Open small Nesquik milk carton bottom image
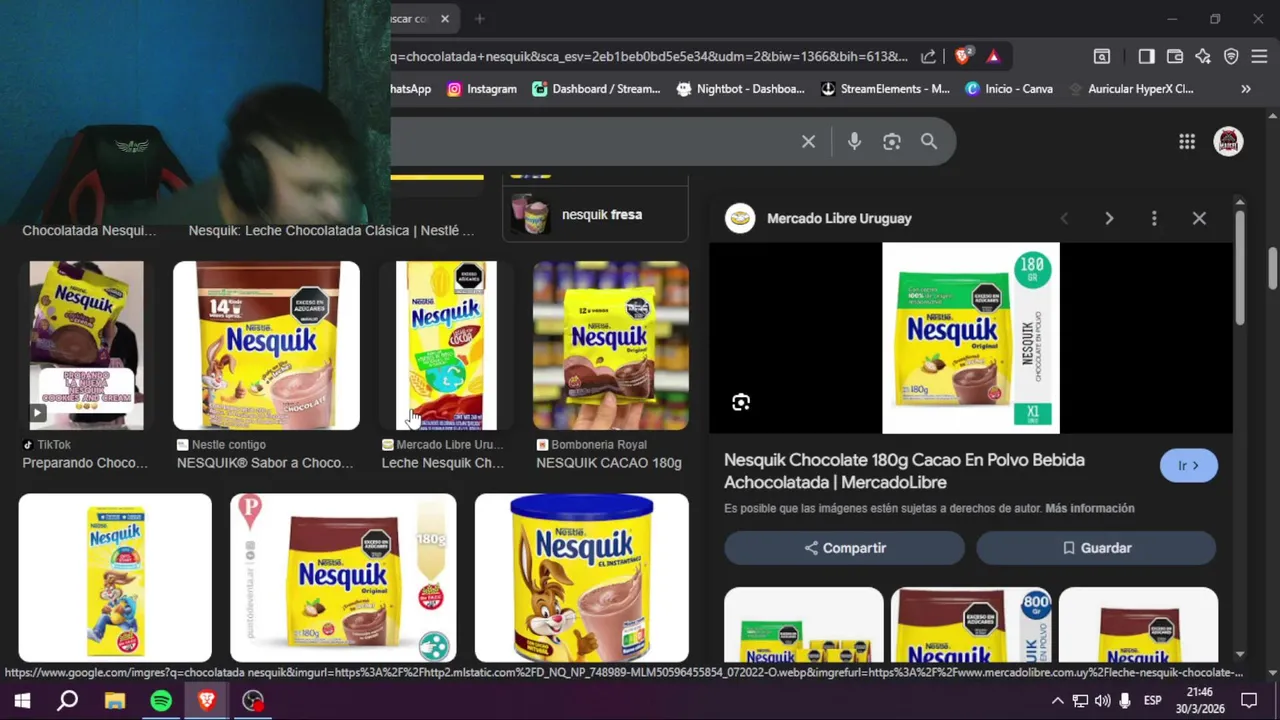This screenshot has height=720, width=1280. (115, 578)
